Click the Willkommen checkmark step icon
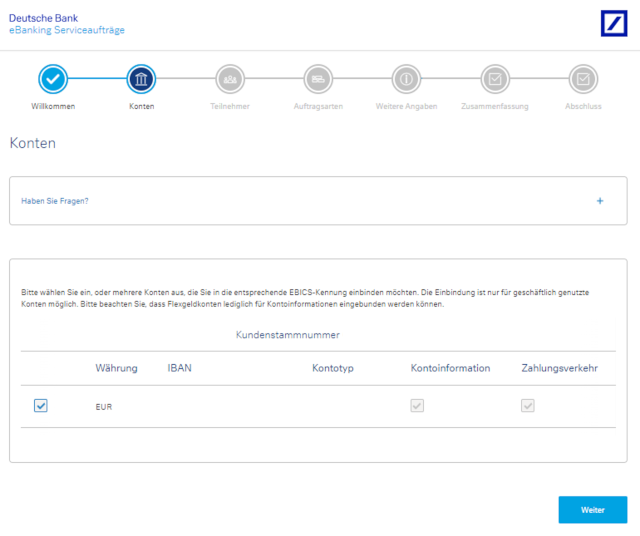Image resolution: width=640 pixels, height=536 pixels. point(53,78)
